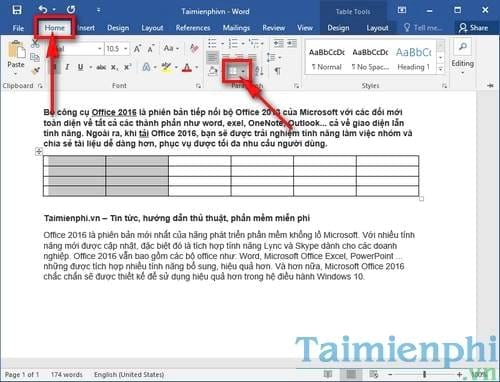This screenshot has height=382, width=500.
Task: Undo the last action
Action: coord(43,10)
